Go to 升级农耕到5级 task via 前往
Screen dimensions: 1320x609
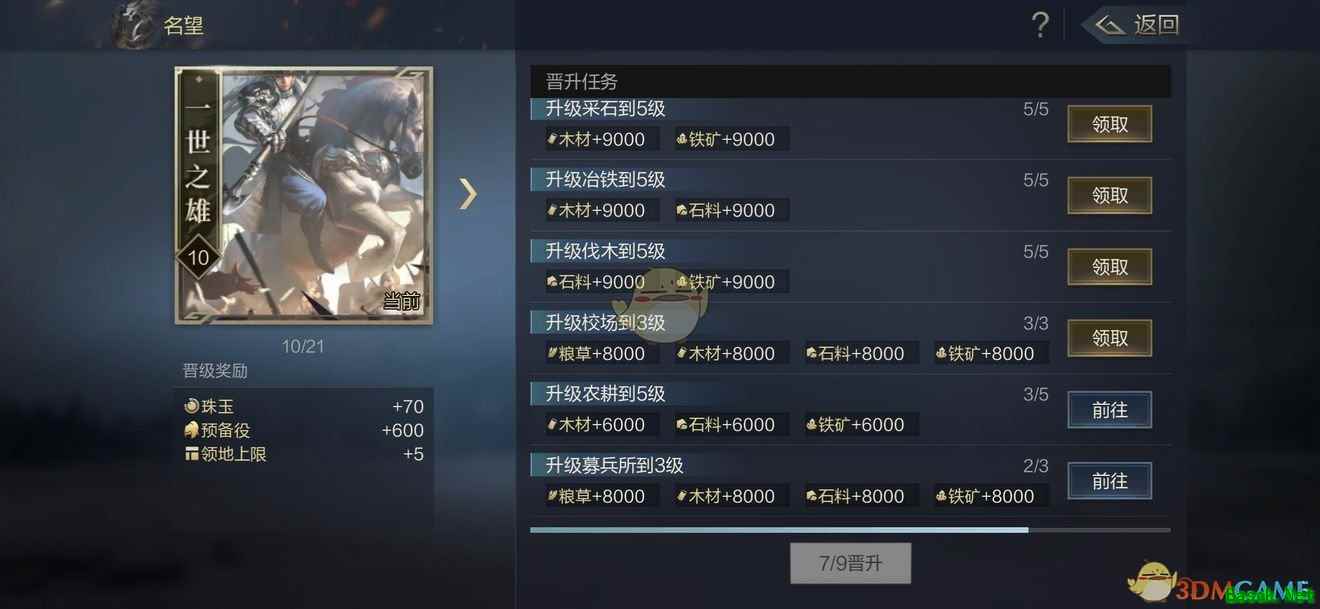(1110, 410)
